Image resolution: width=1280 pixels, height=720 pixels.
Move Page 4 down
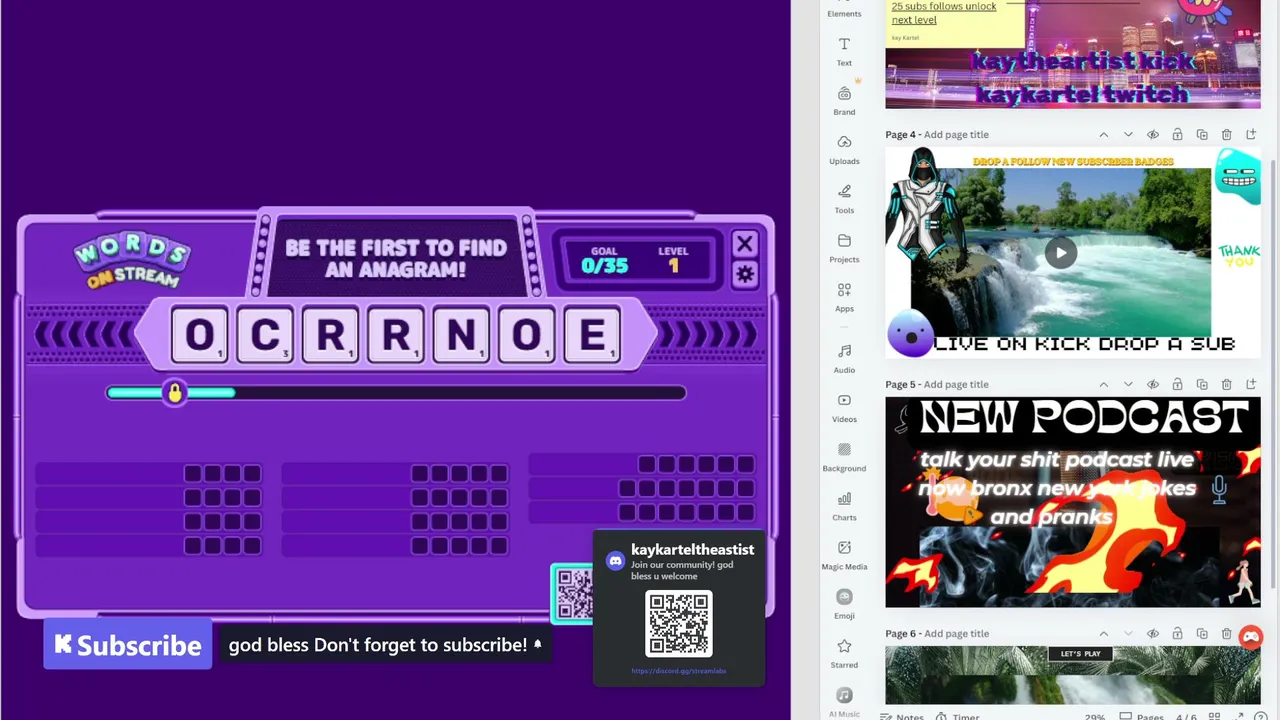1128,134
